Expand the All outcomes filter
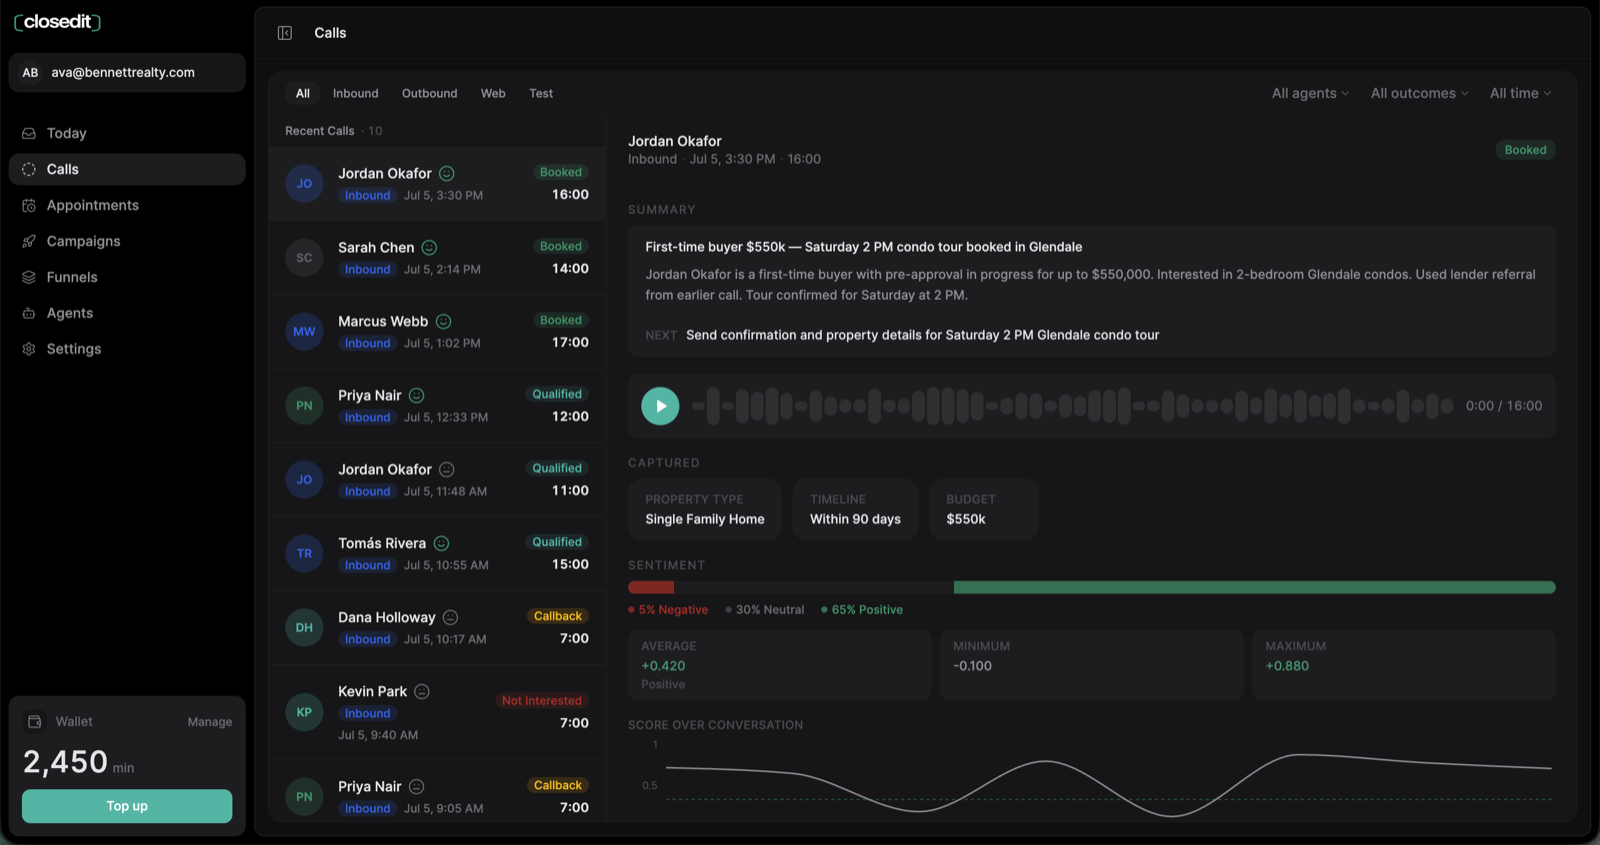This screenshot has height=845, width=1600. pyautogui.click(x=1419, y=93)
